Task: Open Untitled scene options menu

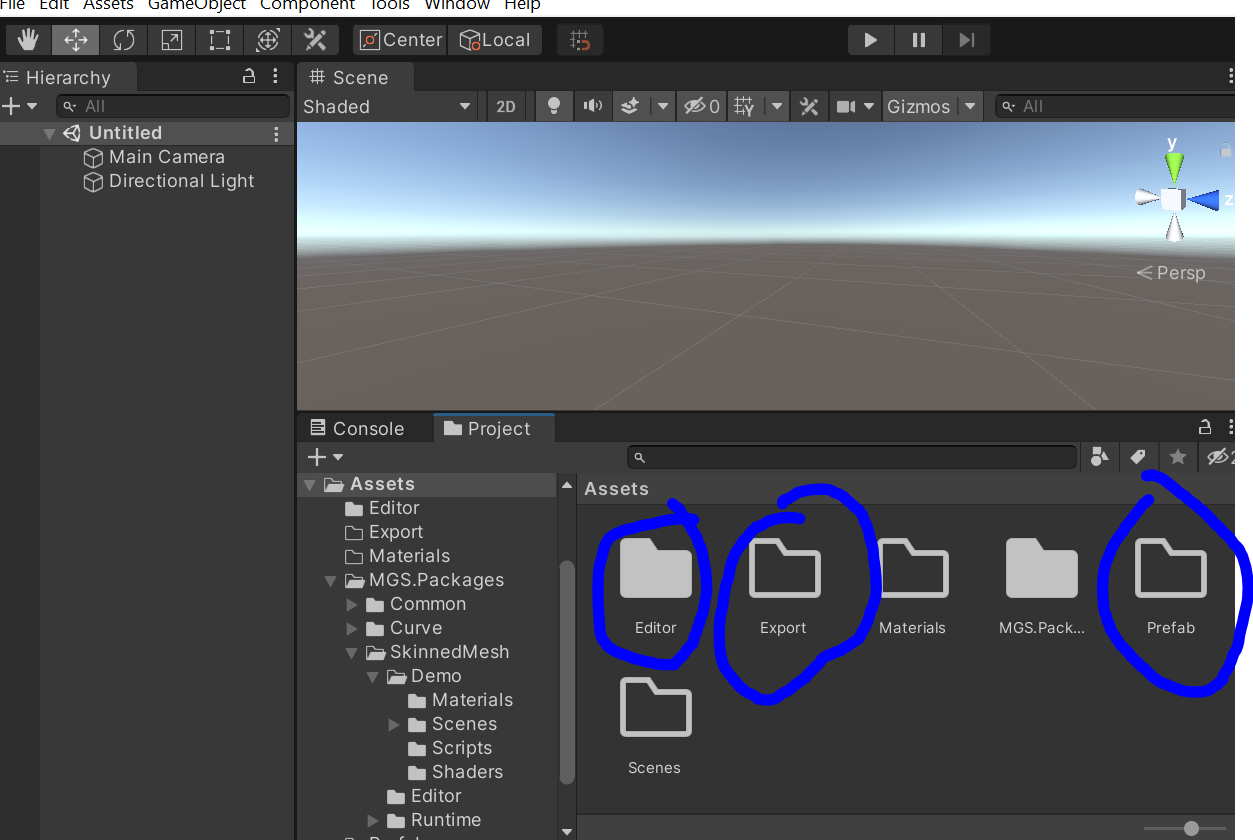Action: point(277,133)
